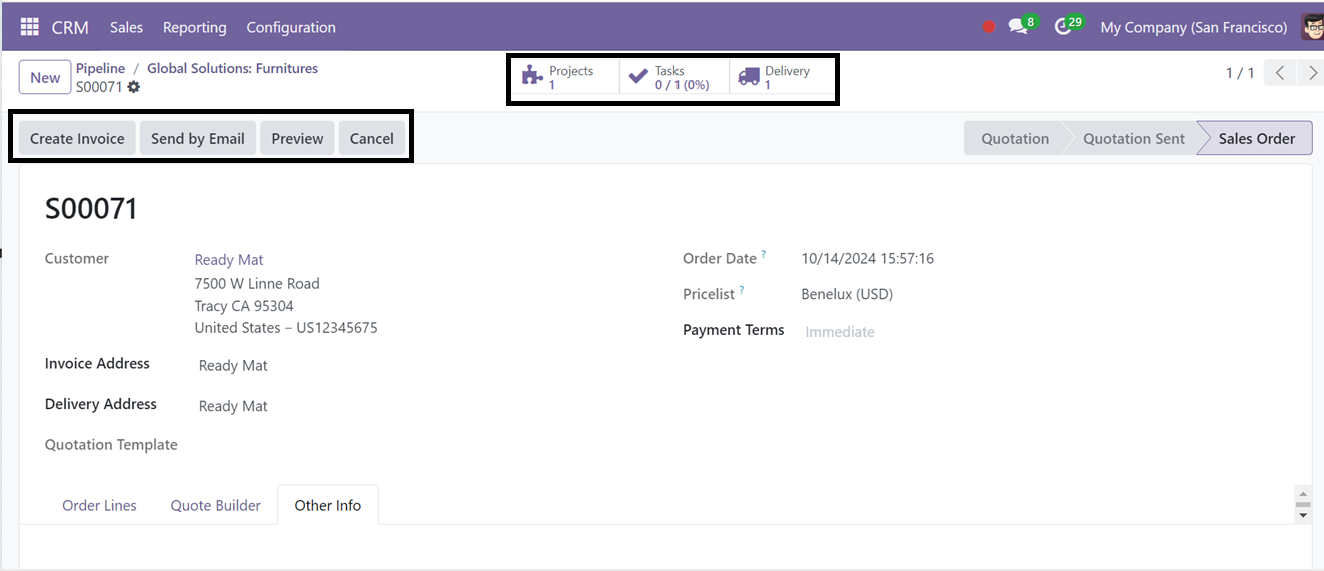The image size is (1324, 571).
Task: Click the Delivery truck icon
Action: click(748, 77)
